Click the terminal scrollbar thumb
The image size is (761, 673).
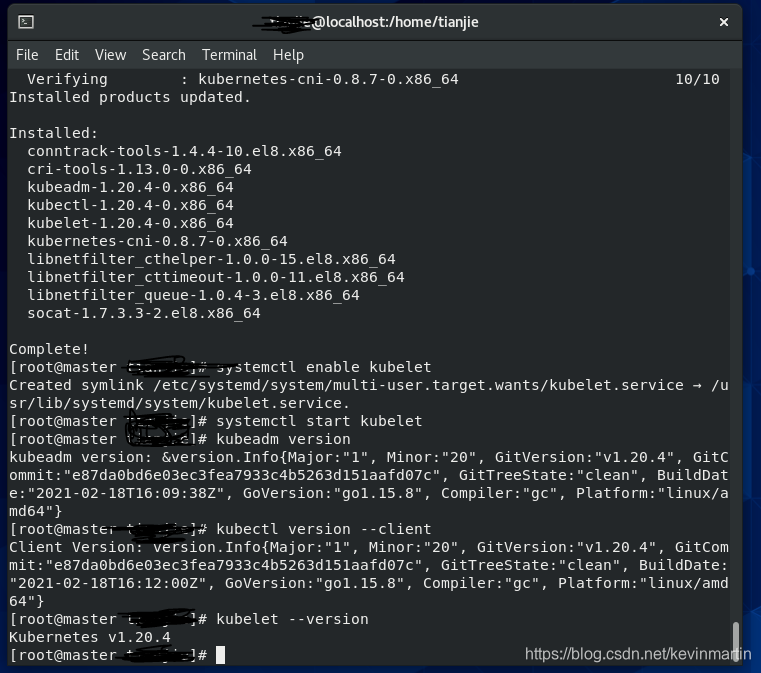pos(736,640)
